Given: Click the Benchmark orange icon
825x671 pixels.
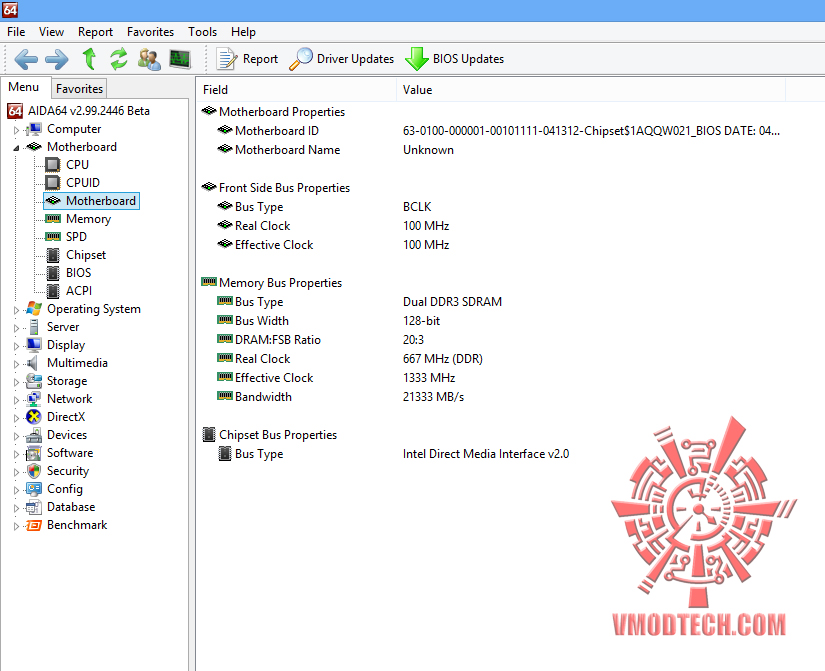Looking at the screenshot, I should click(34, 525).
